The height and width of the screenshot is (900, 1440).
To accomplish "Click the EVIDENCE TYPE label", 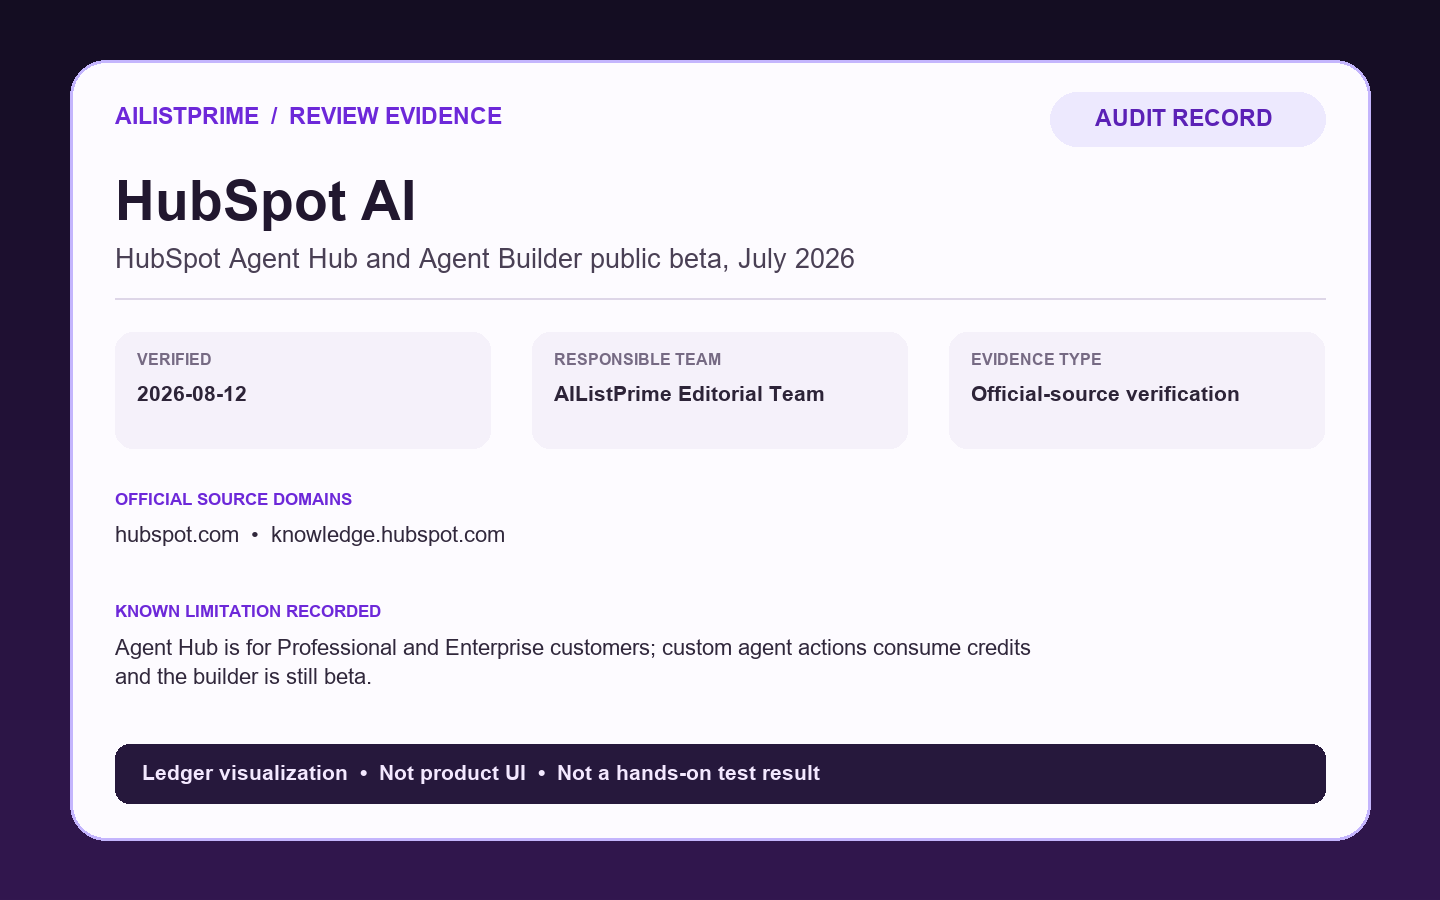I will pyautogui.click(x=1036, y=359).
